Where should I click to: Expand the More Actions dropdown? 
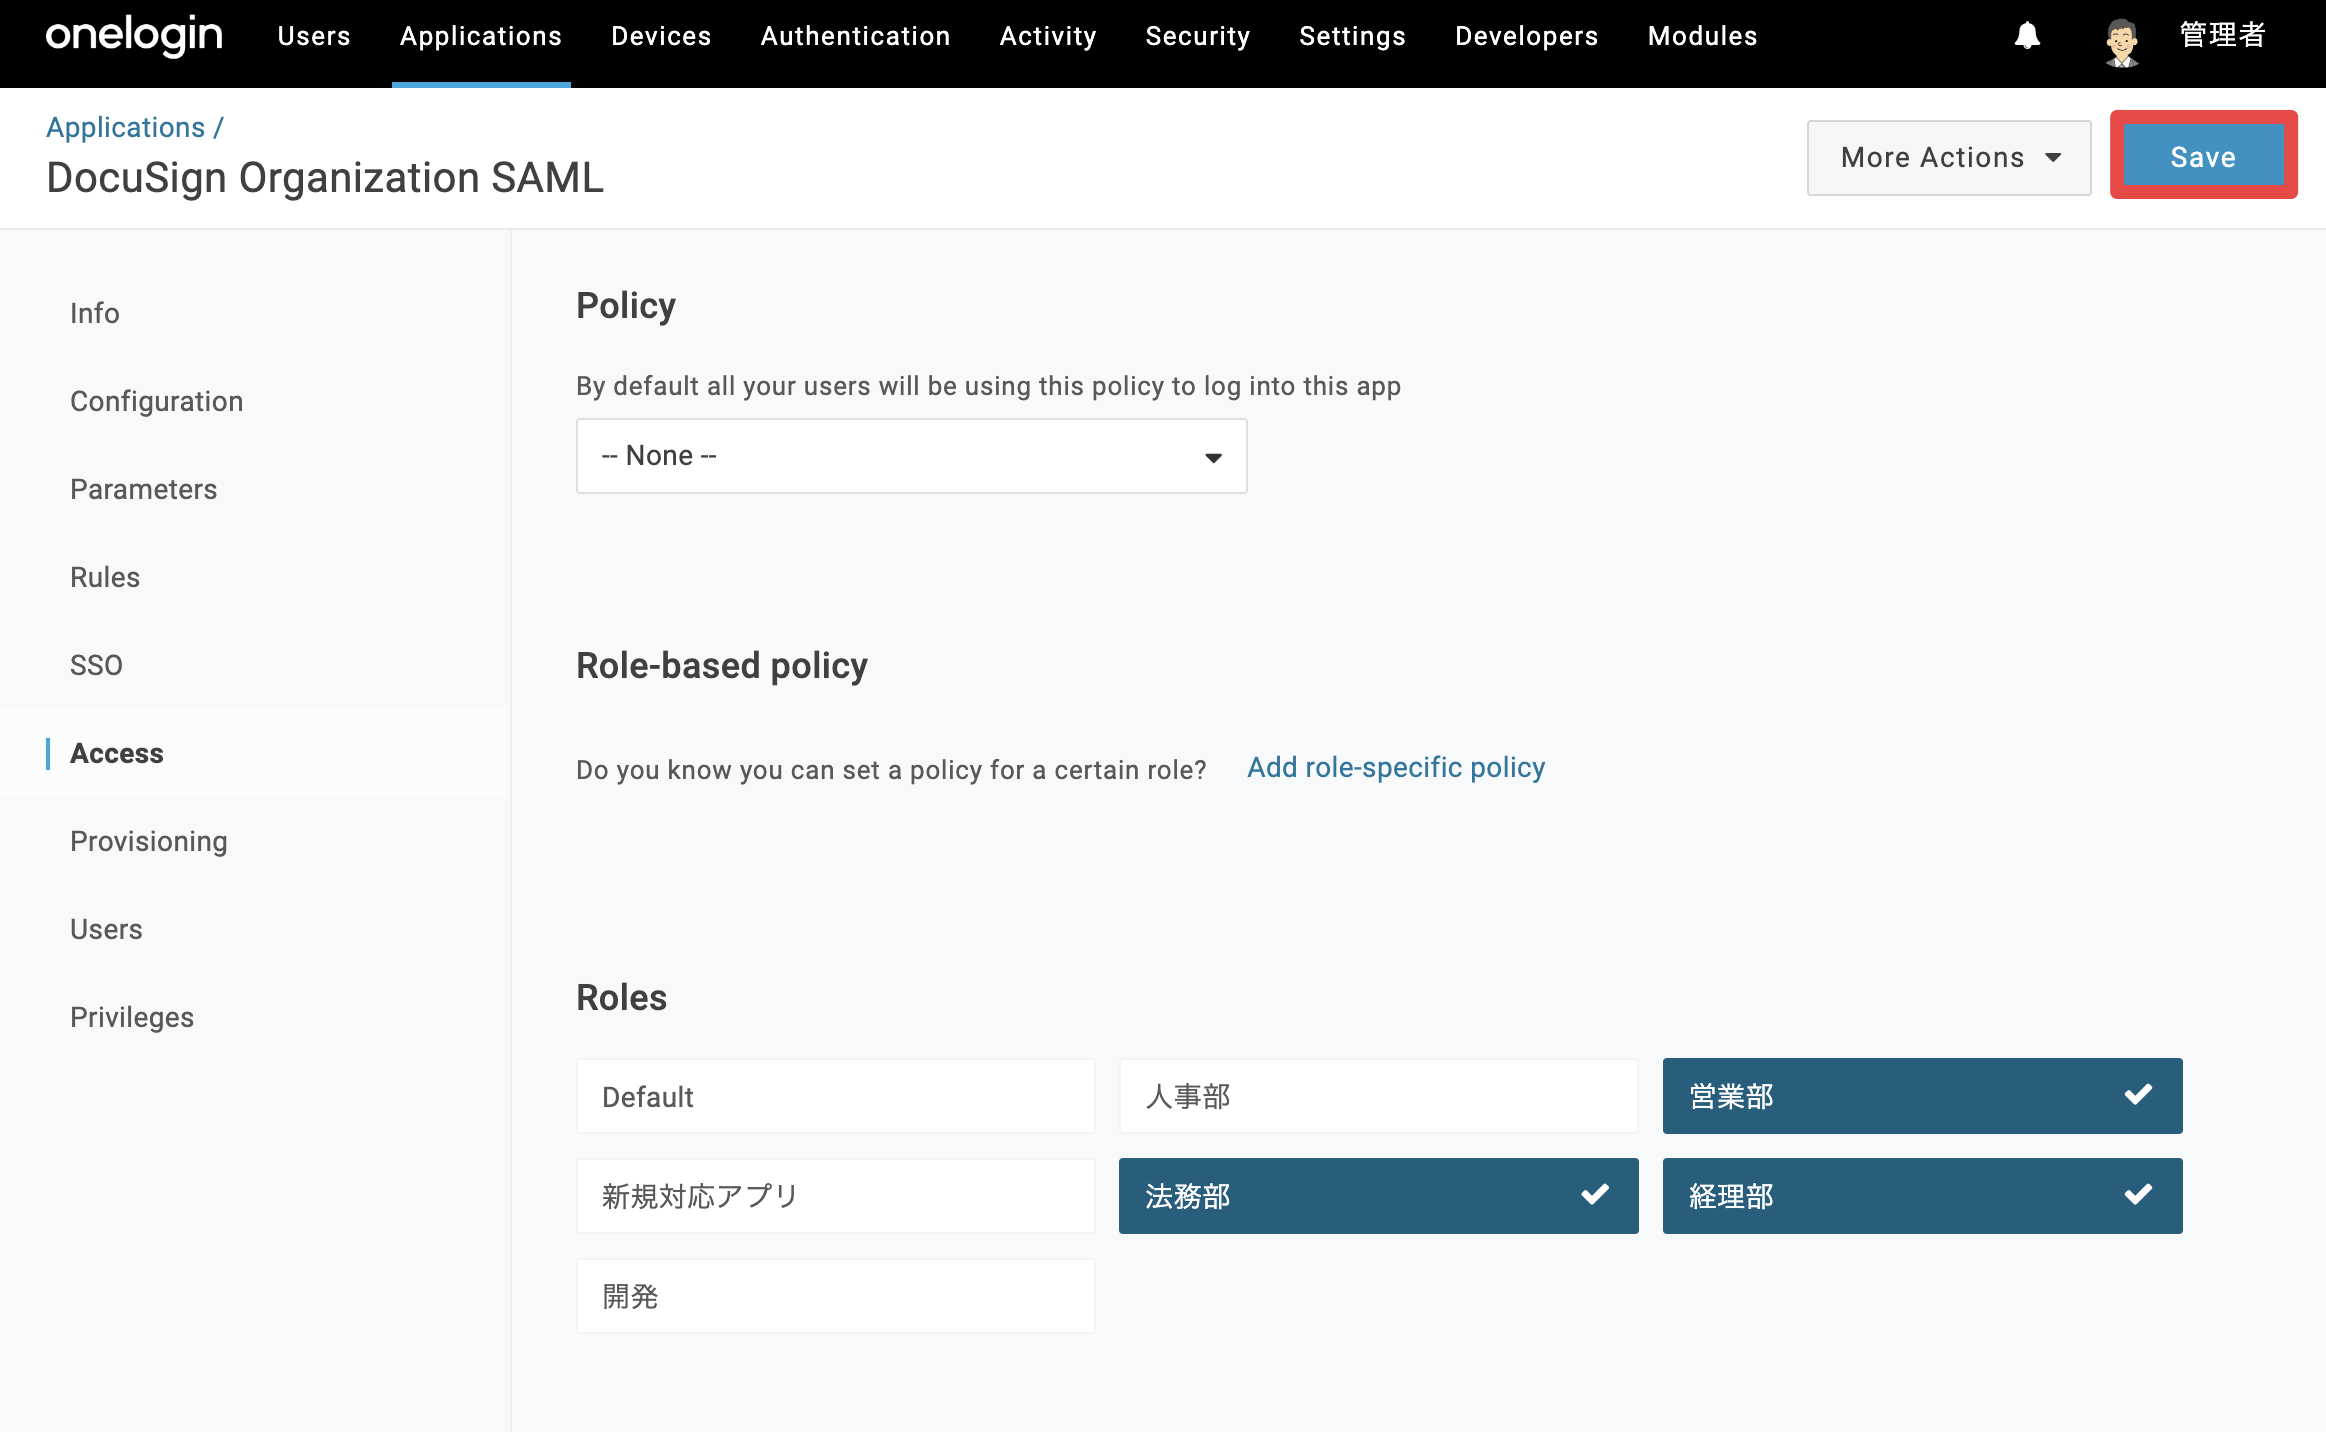[x=1949, y=157]
